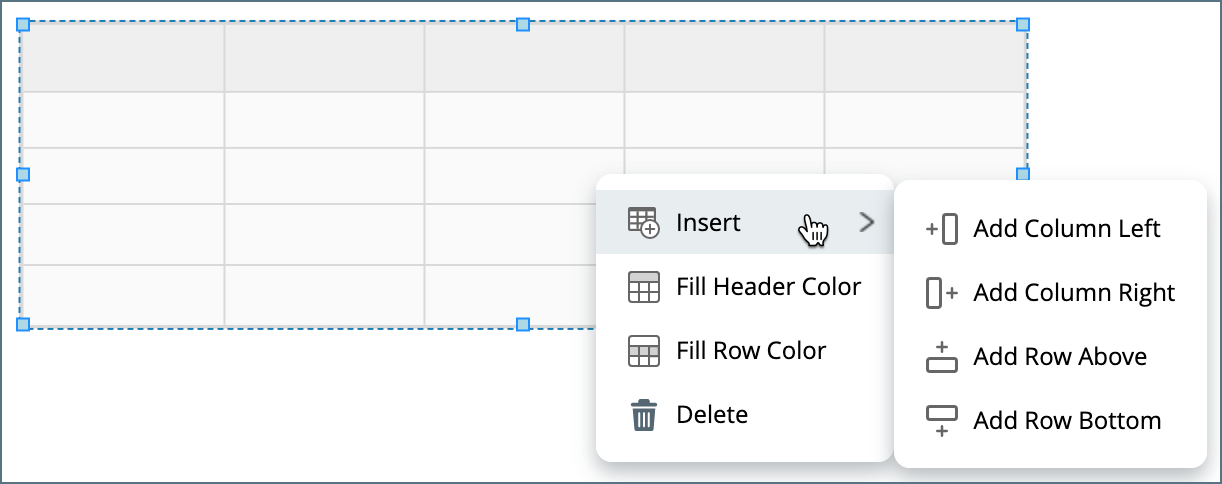Select Delete from the context menu

click(712, 415)
